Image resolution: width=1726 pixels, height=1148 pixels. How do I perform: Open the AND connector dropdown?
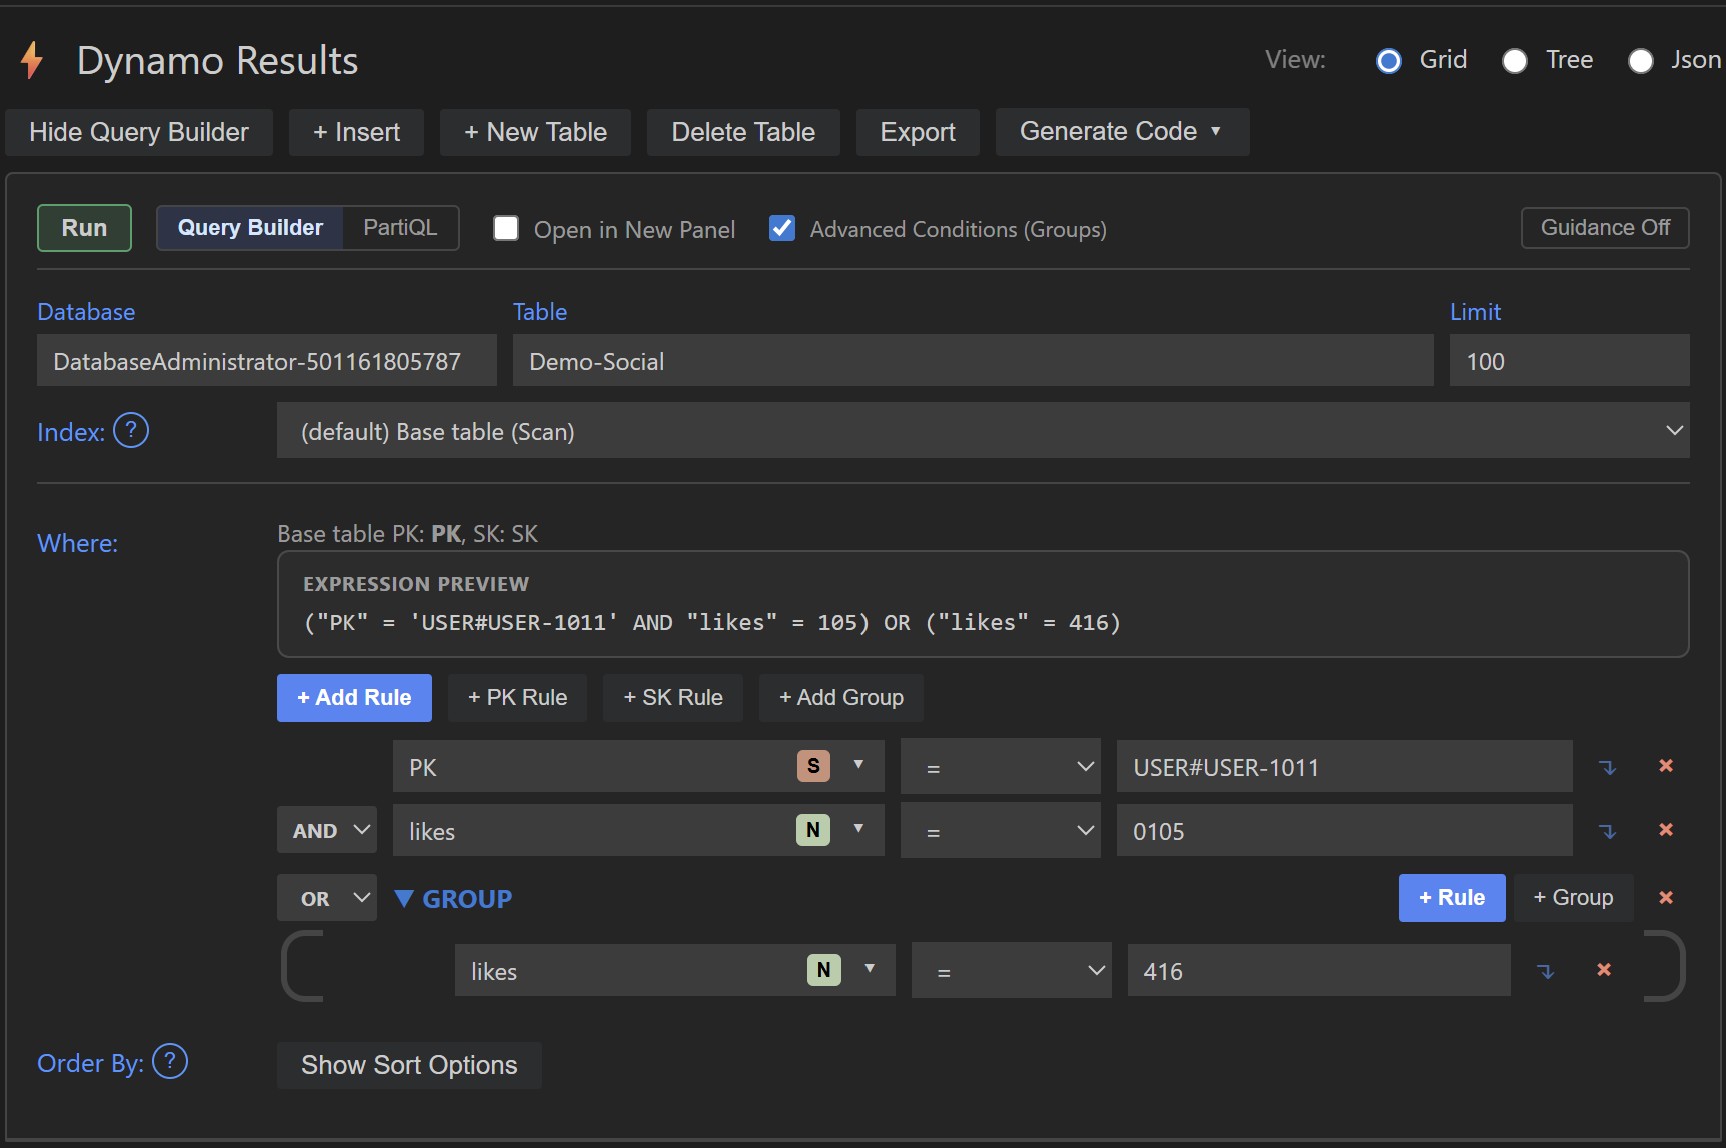tap(327, 830)
